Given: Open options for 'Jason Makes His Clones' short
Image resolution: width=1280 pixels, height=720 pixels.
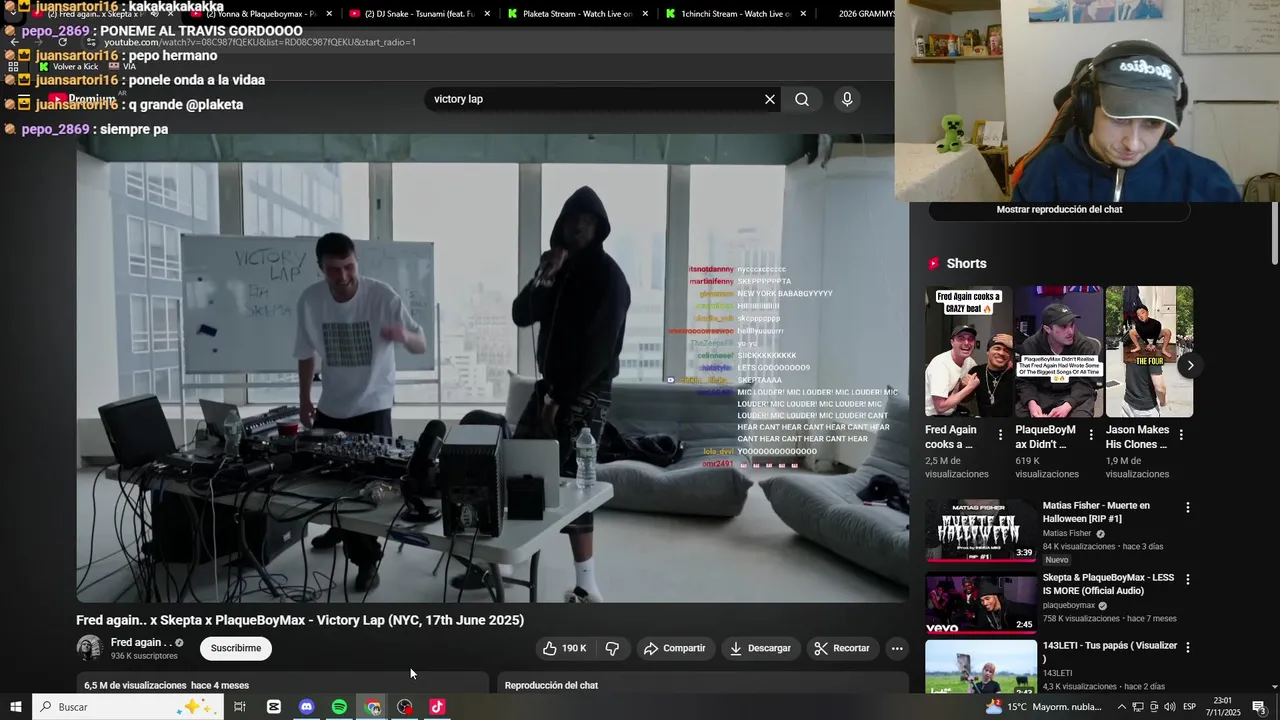Looking at the screenshot, I should click(1181, 435).
